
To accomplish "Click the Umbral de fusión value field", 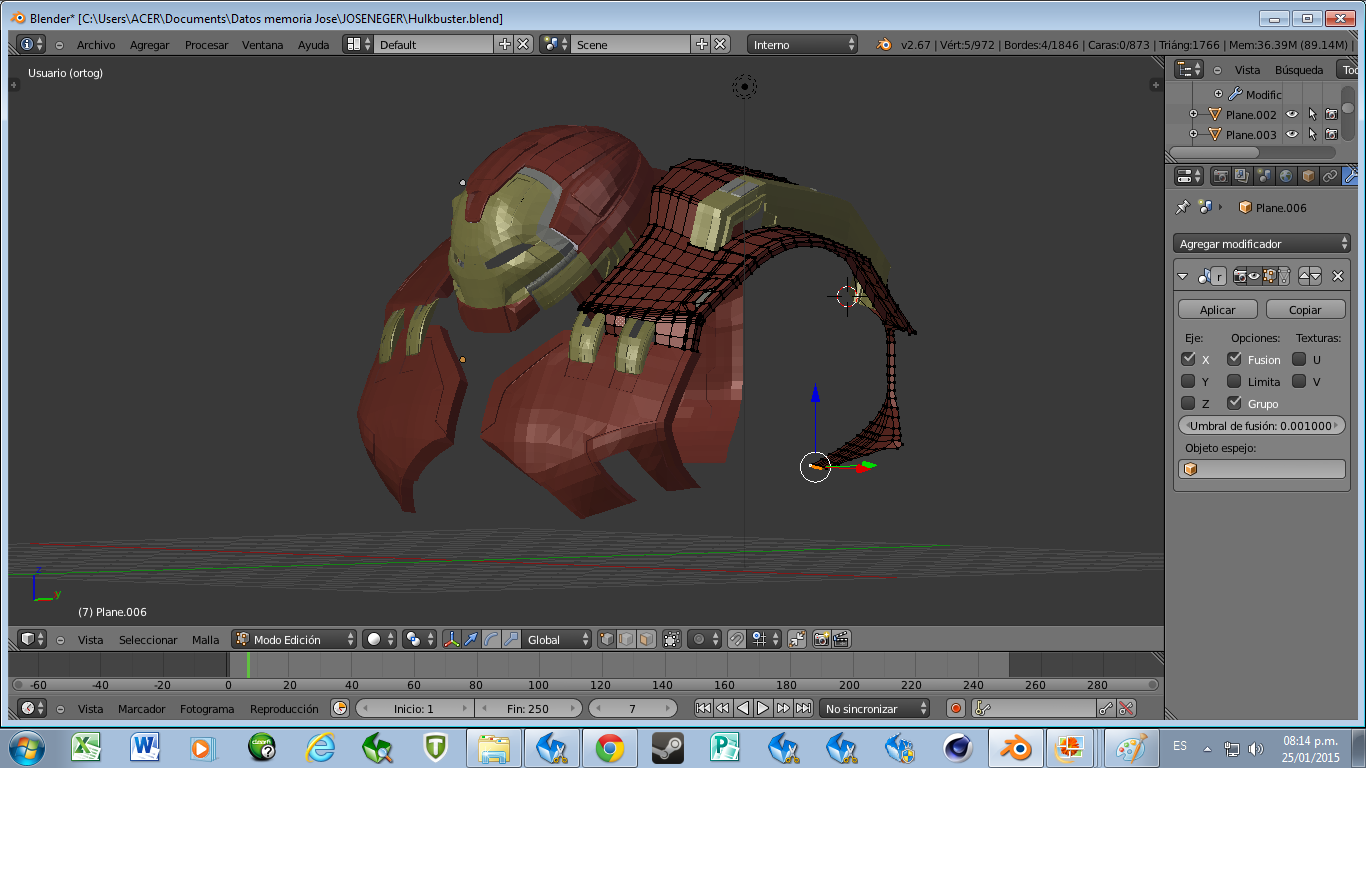I will point(1262,425).
